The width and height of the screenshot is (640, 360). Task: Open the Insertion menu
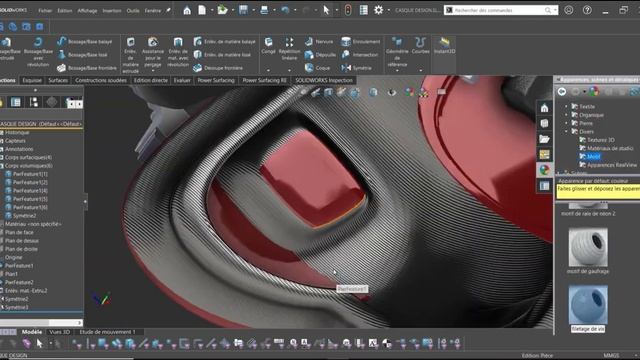point(112,11)
